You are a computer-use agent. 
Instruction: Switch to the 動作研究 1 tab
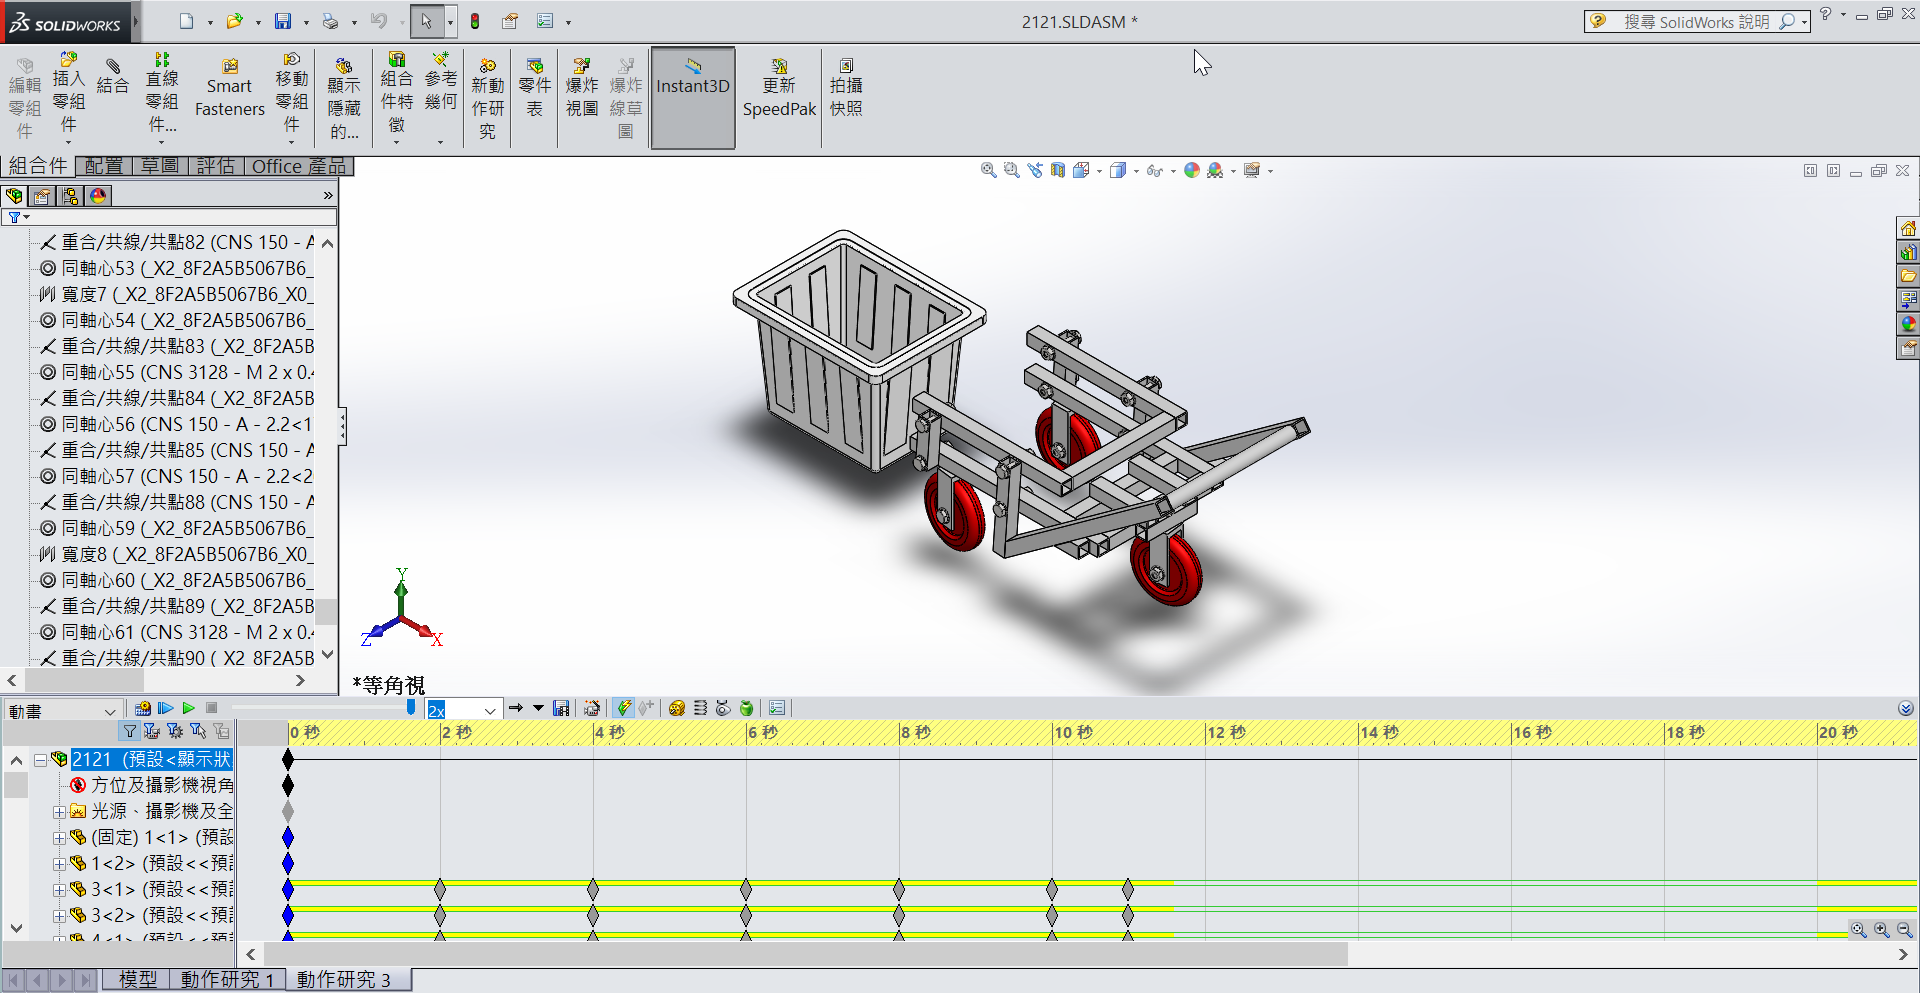(228, 980)
